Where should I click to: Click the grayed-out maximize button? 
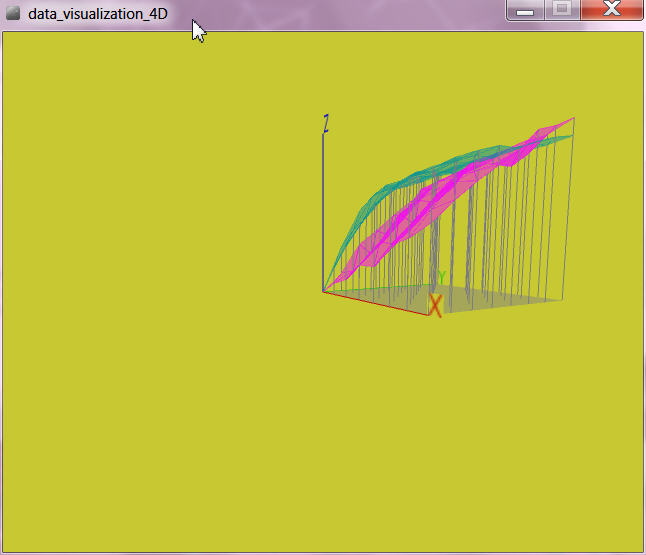562,10
